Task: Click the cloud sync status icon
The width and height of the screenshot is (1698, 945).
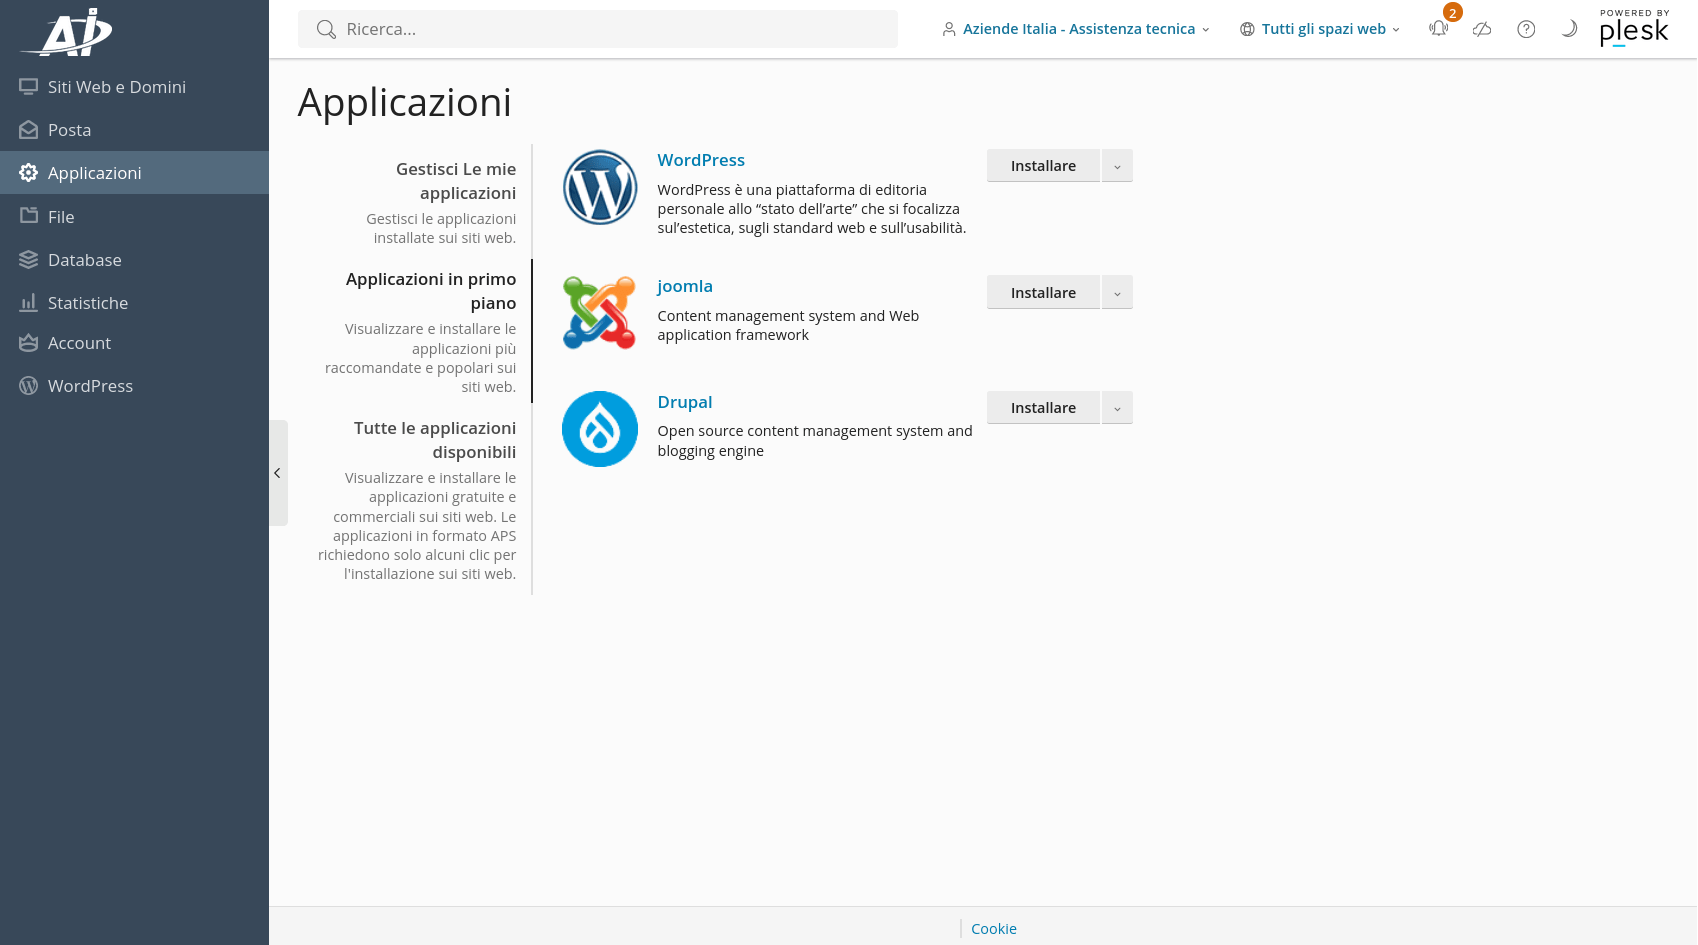Action: tap(1482, 29)
